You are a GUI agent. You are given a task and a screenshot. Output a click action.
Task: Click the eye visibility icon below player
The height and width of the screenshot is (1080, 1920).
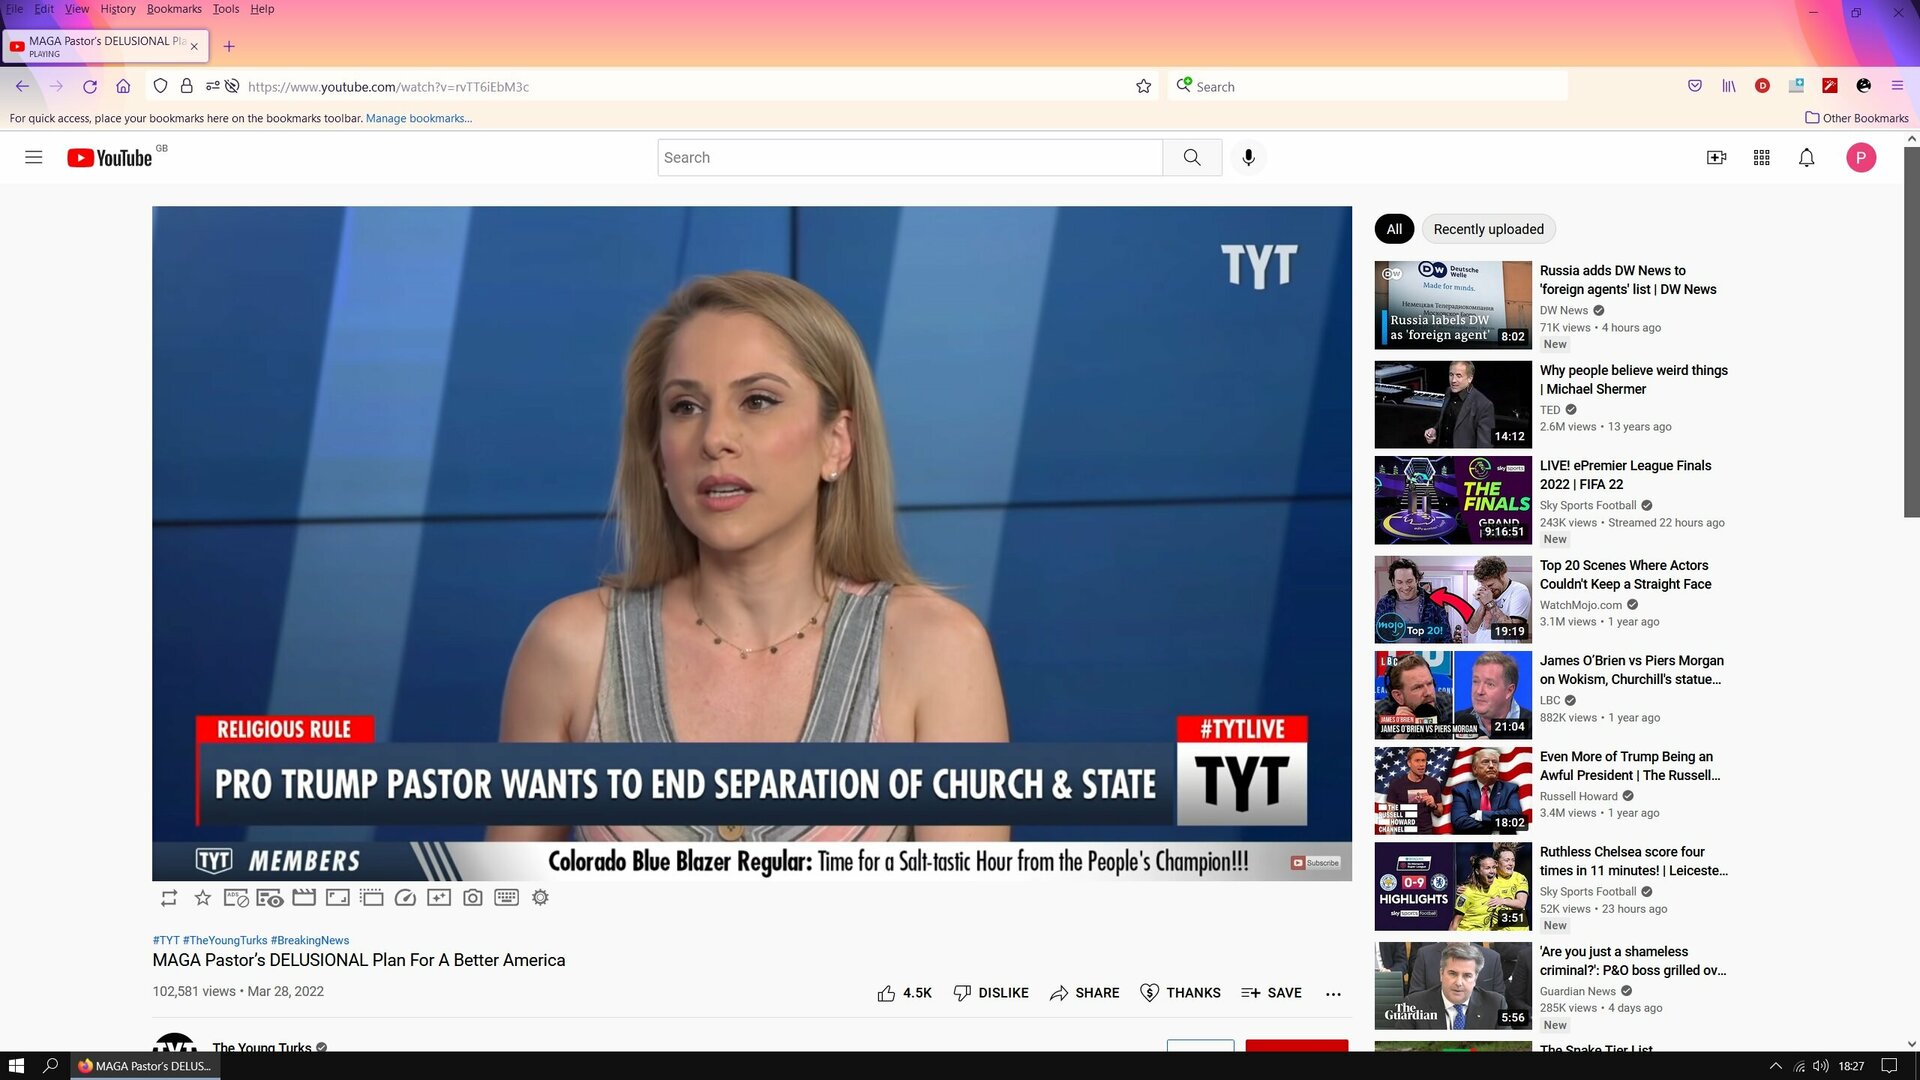click(270, 898)
